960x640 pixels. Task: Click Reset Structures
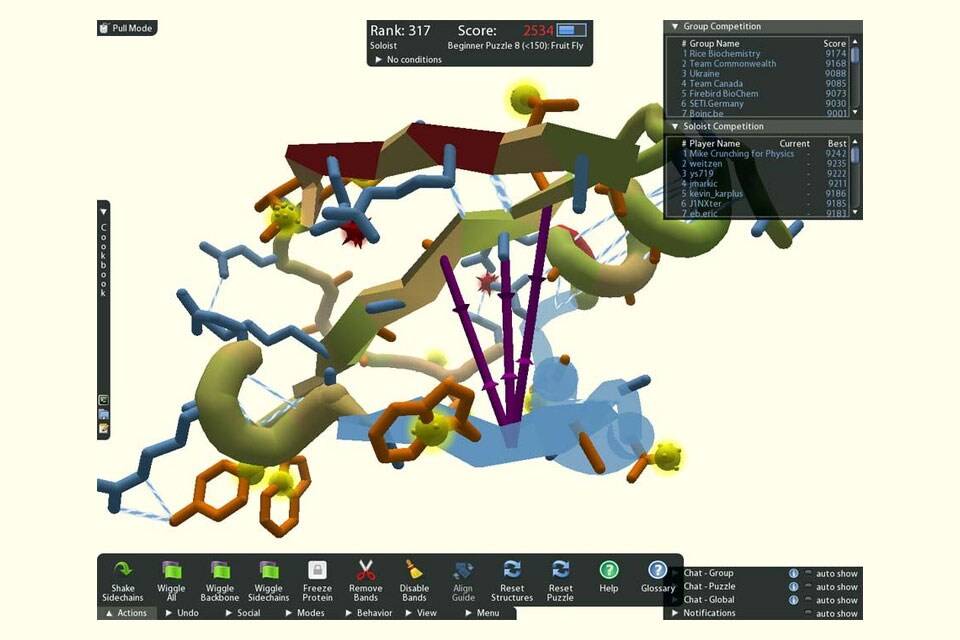coord(512,581)
